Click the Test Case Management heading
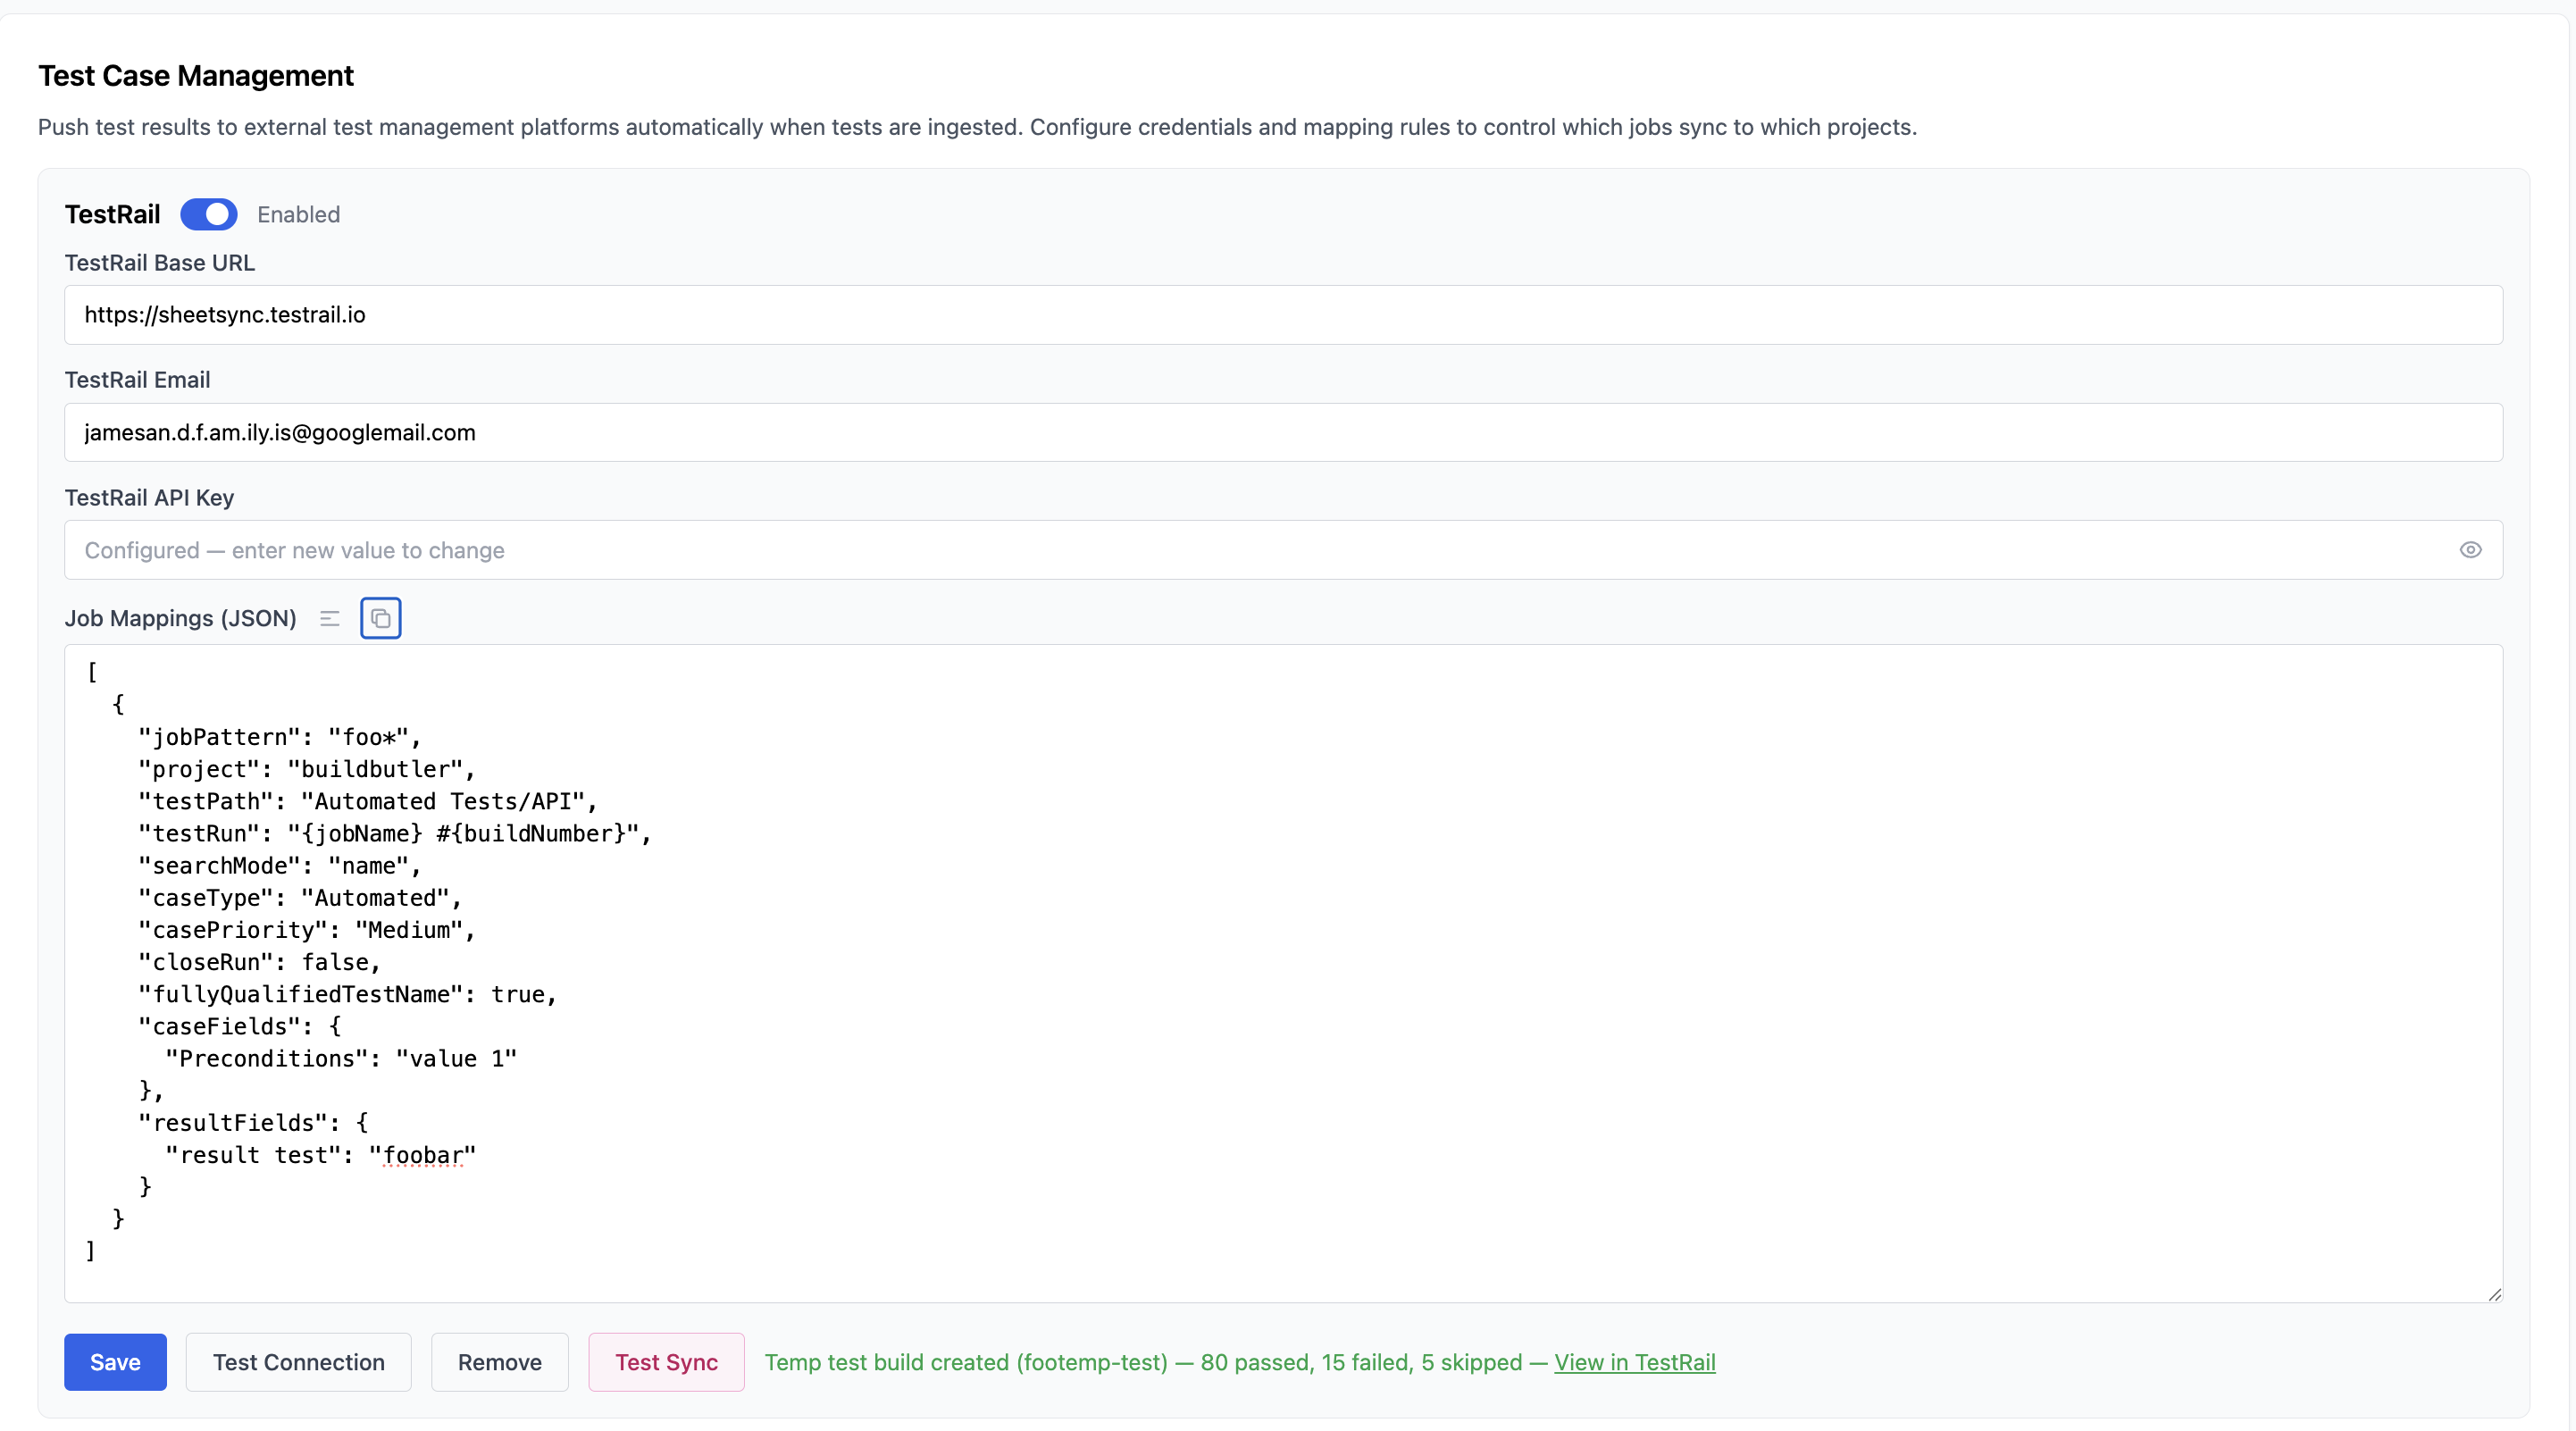This screenshot has width=2576, height=1431. (196, 75)
